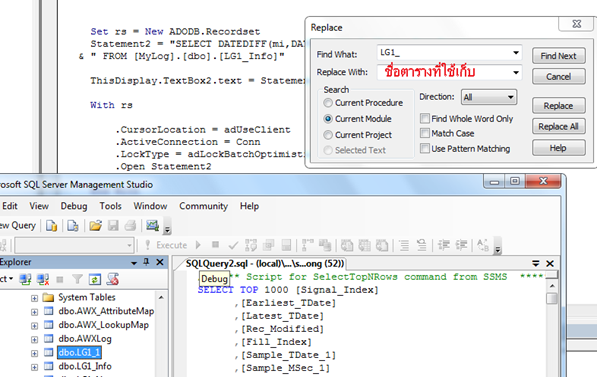This screenshot has width=597, height=377.
Task: Open the Window menu in SSMS
Action: (150, 206)
